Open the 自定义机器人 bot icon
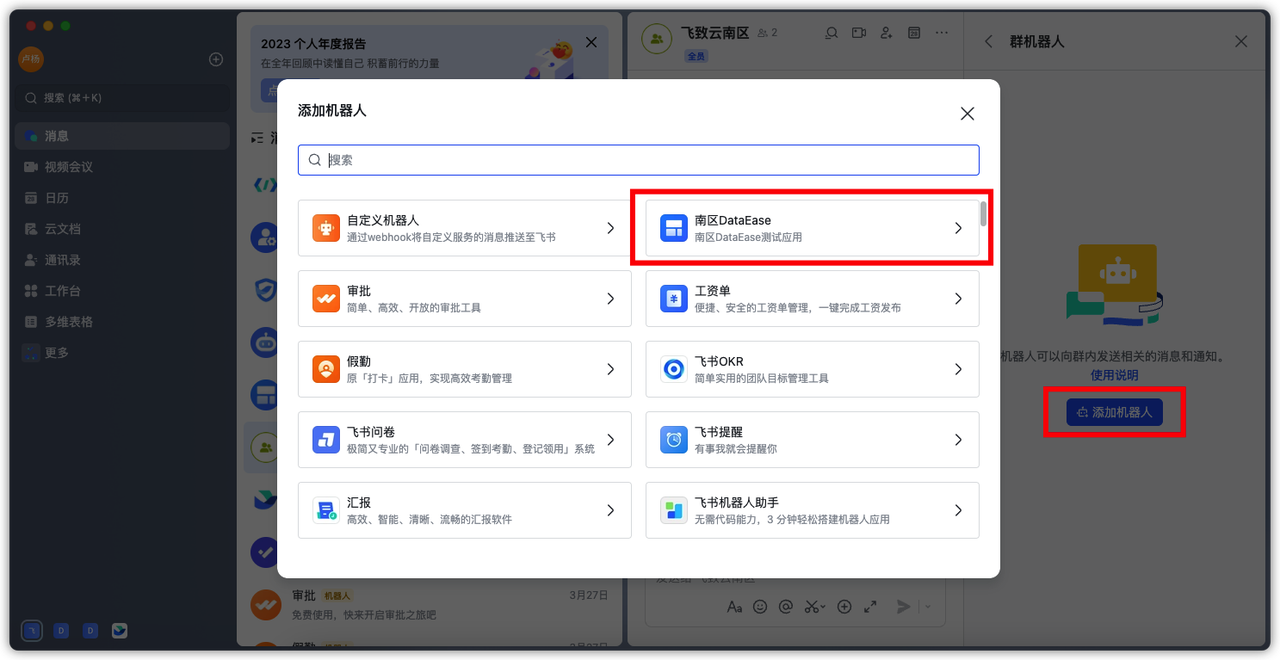1280x660 pixels. pyautogui.click(x=326, y=228)
